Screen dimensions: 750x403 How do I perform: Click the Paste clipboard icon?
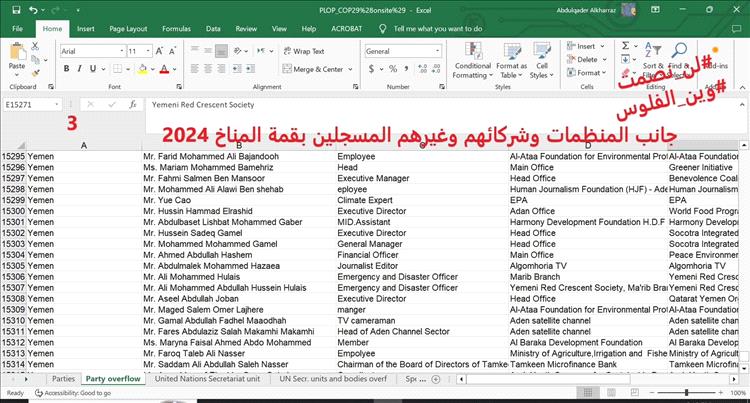pyautogui.click(x=17, y=52)
